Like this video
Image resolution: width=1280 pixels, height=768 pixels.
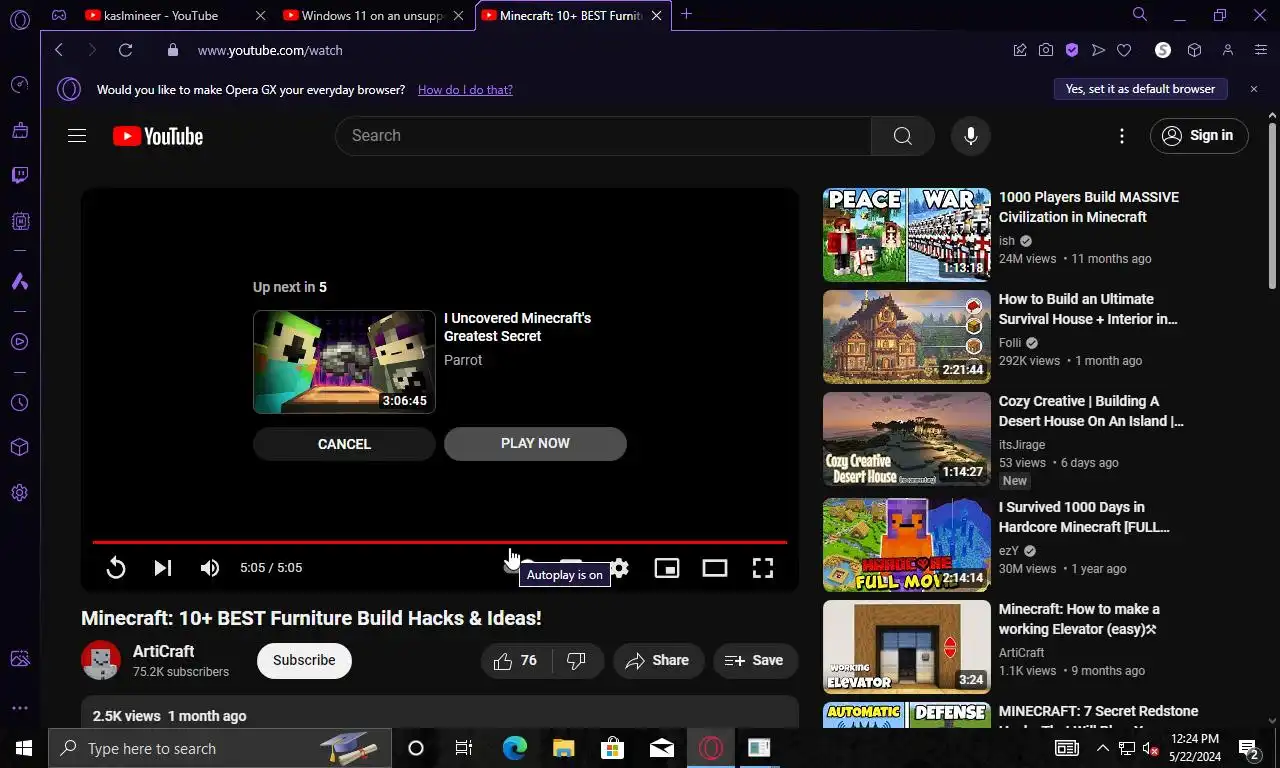(x=516, y=661)
